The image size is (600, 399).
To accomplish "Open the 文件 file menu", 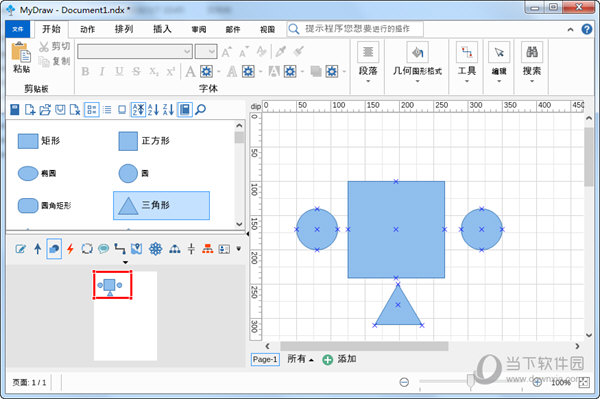I will pos(18,29).
